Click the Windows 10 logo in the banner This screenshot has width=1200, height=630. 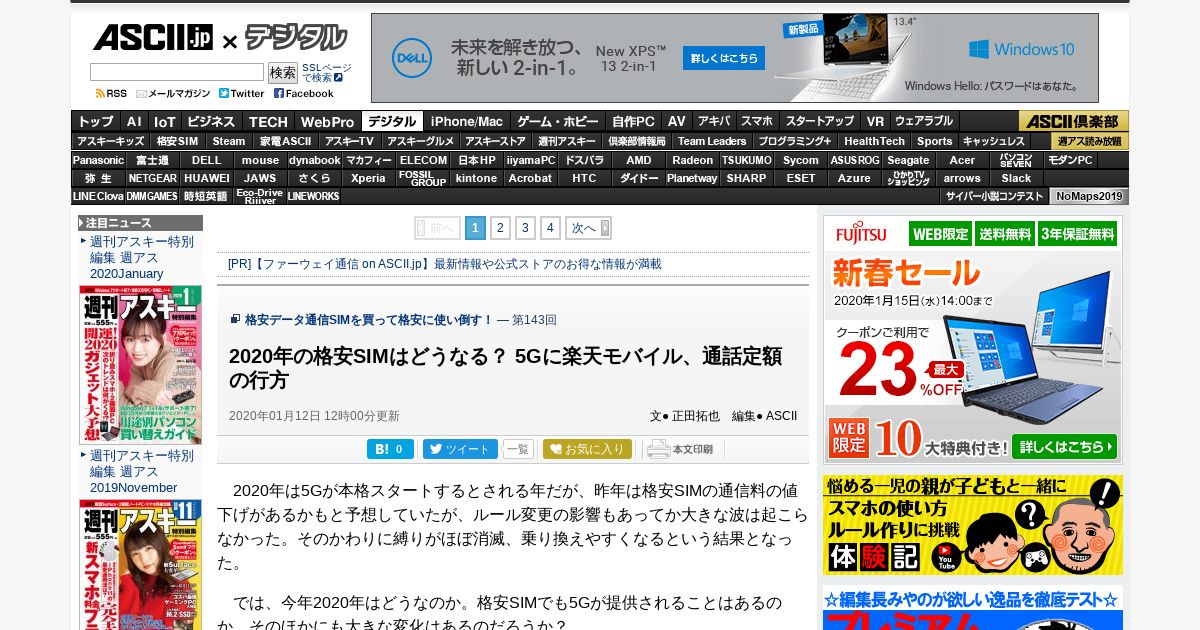1021,49
